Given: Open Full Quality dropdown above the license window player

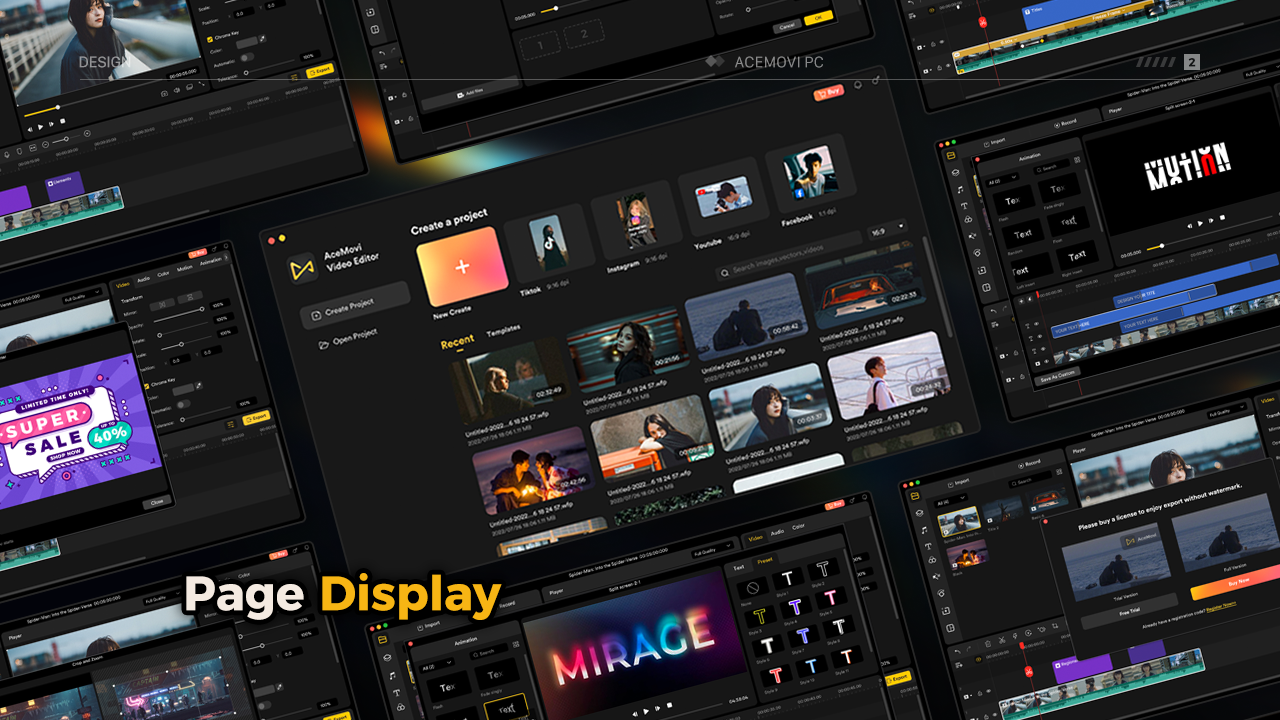Looking at the screenshot, I should click(1225, 411).
